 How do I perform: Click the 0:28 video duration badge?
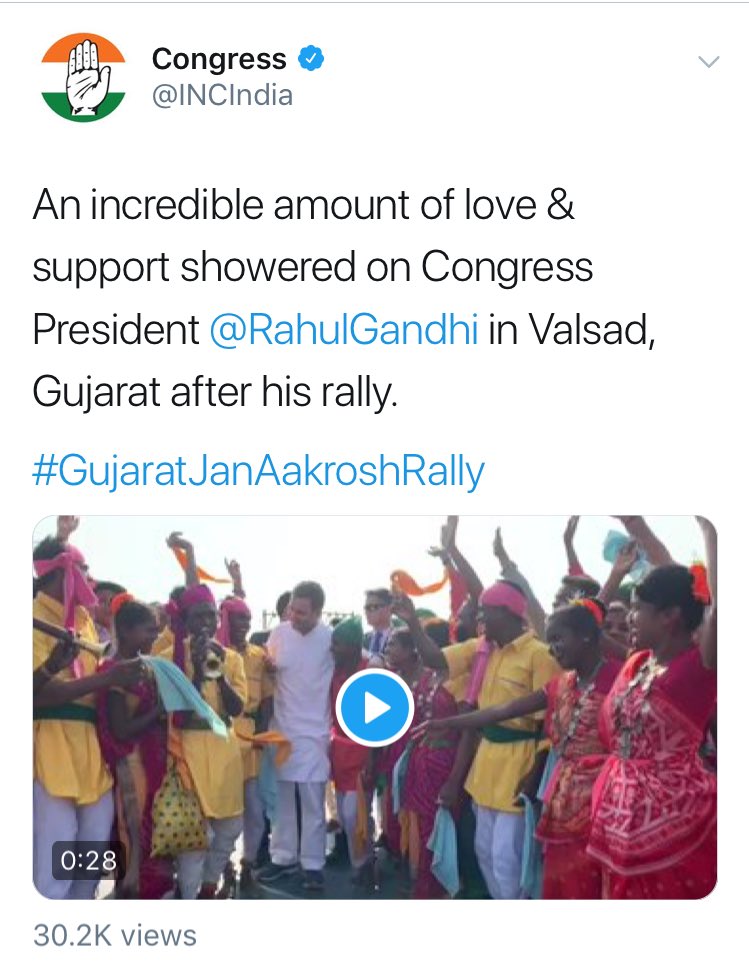coord(88,859)
